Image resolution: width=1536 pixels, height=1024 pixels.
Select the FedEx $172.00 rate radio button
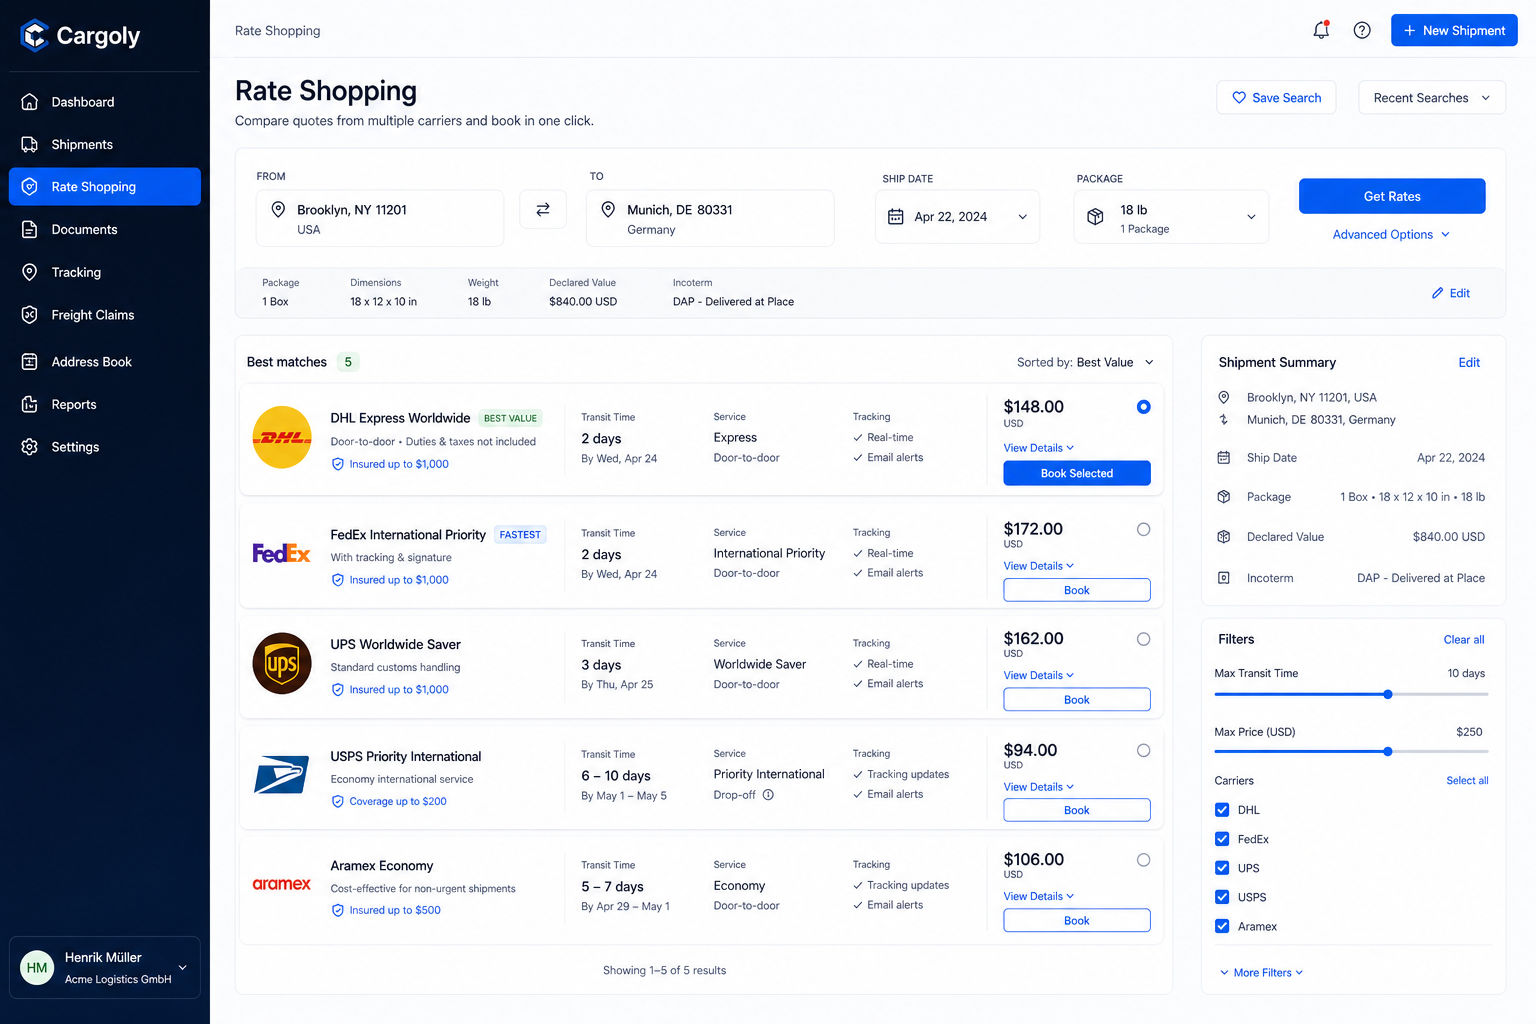[1143, 529]
